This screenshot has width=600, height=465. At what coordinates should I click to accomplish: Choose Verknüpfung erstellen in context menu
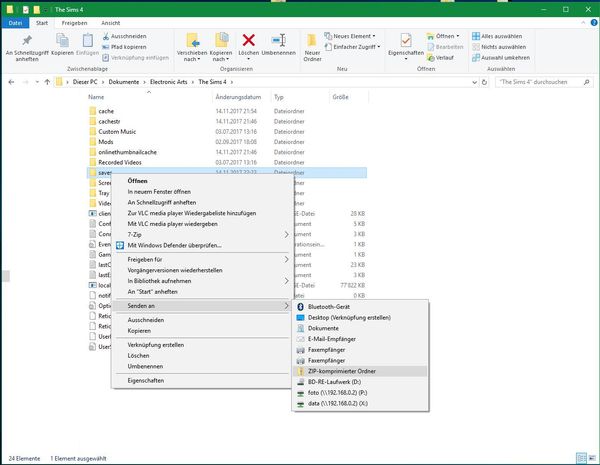pos(202,344)
